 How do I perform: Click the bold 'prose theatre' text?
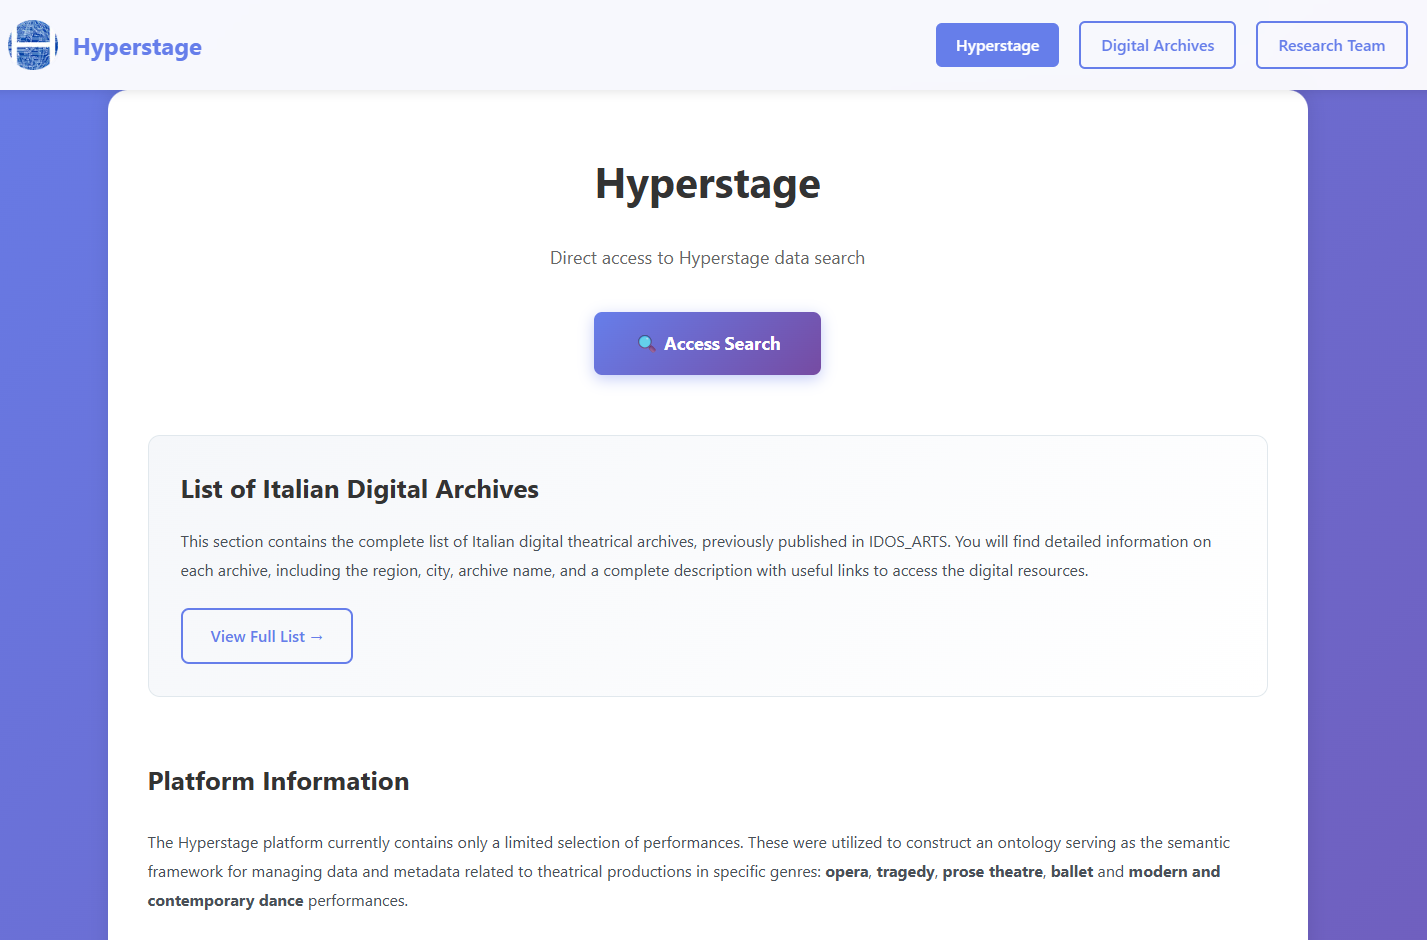point(992,872)
